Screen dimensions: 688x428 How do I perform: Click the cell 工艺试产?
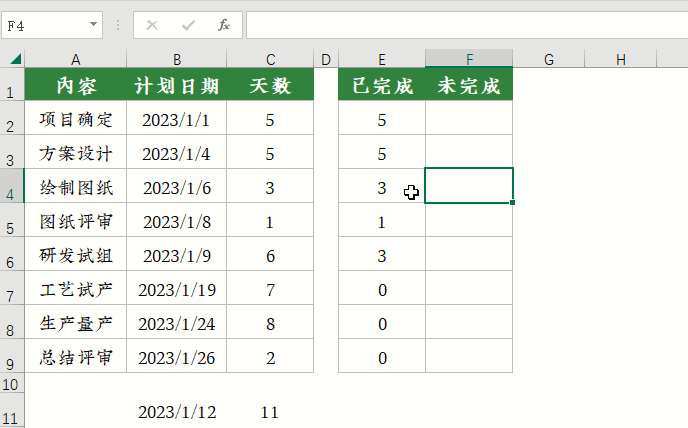75,288
